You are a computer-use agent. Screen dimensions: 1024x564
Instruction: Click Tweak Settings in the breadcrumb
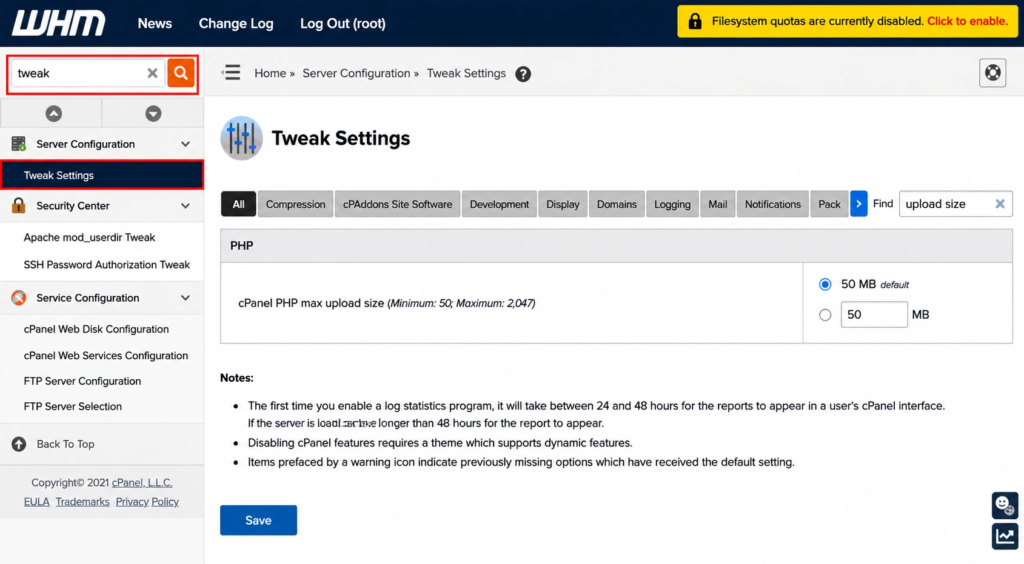pyautogui.click(x=466, y=73)
